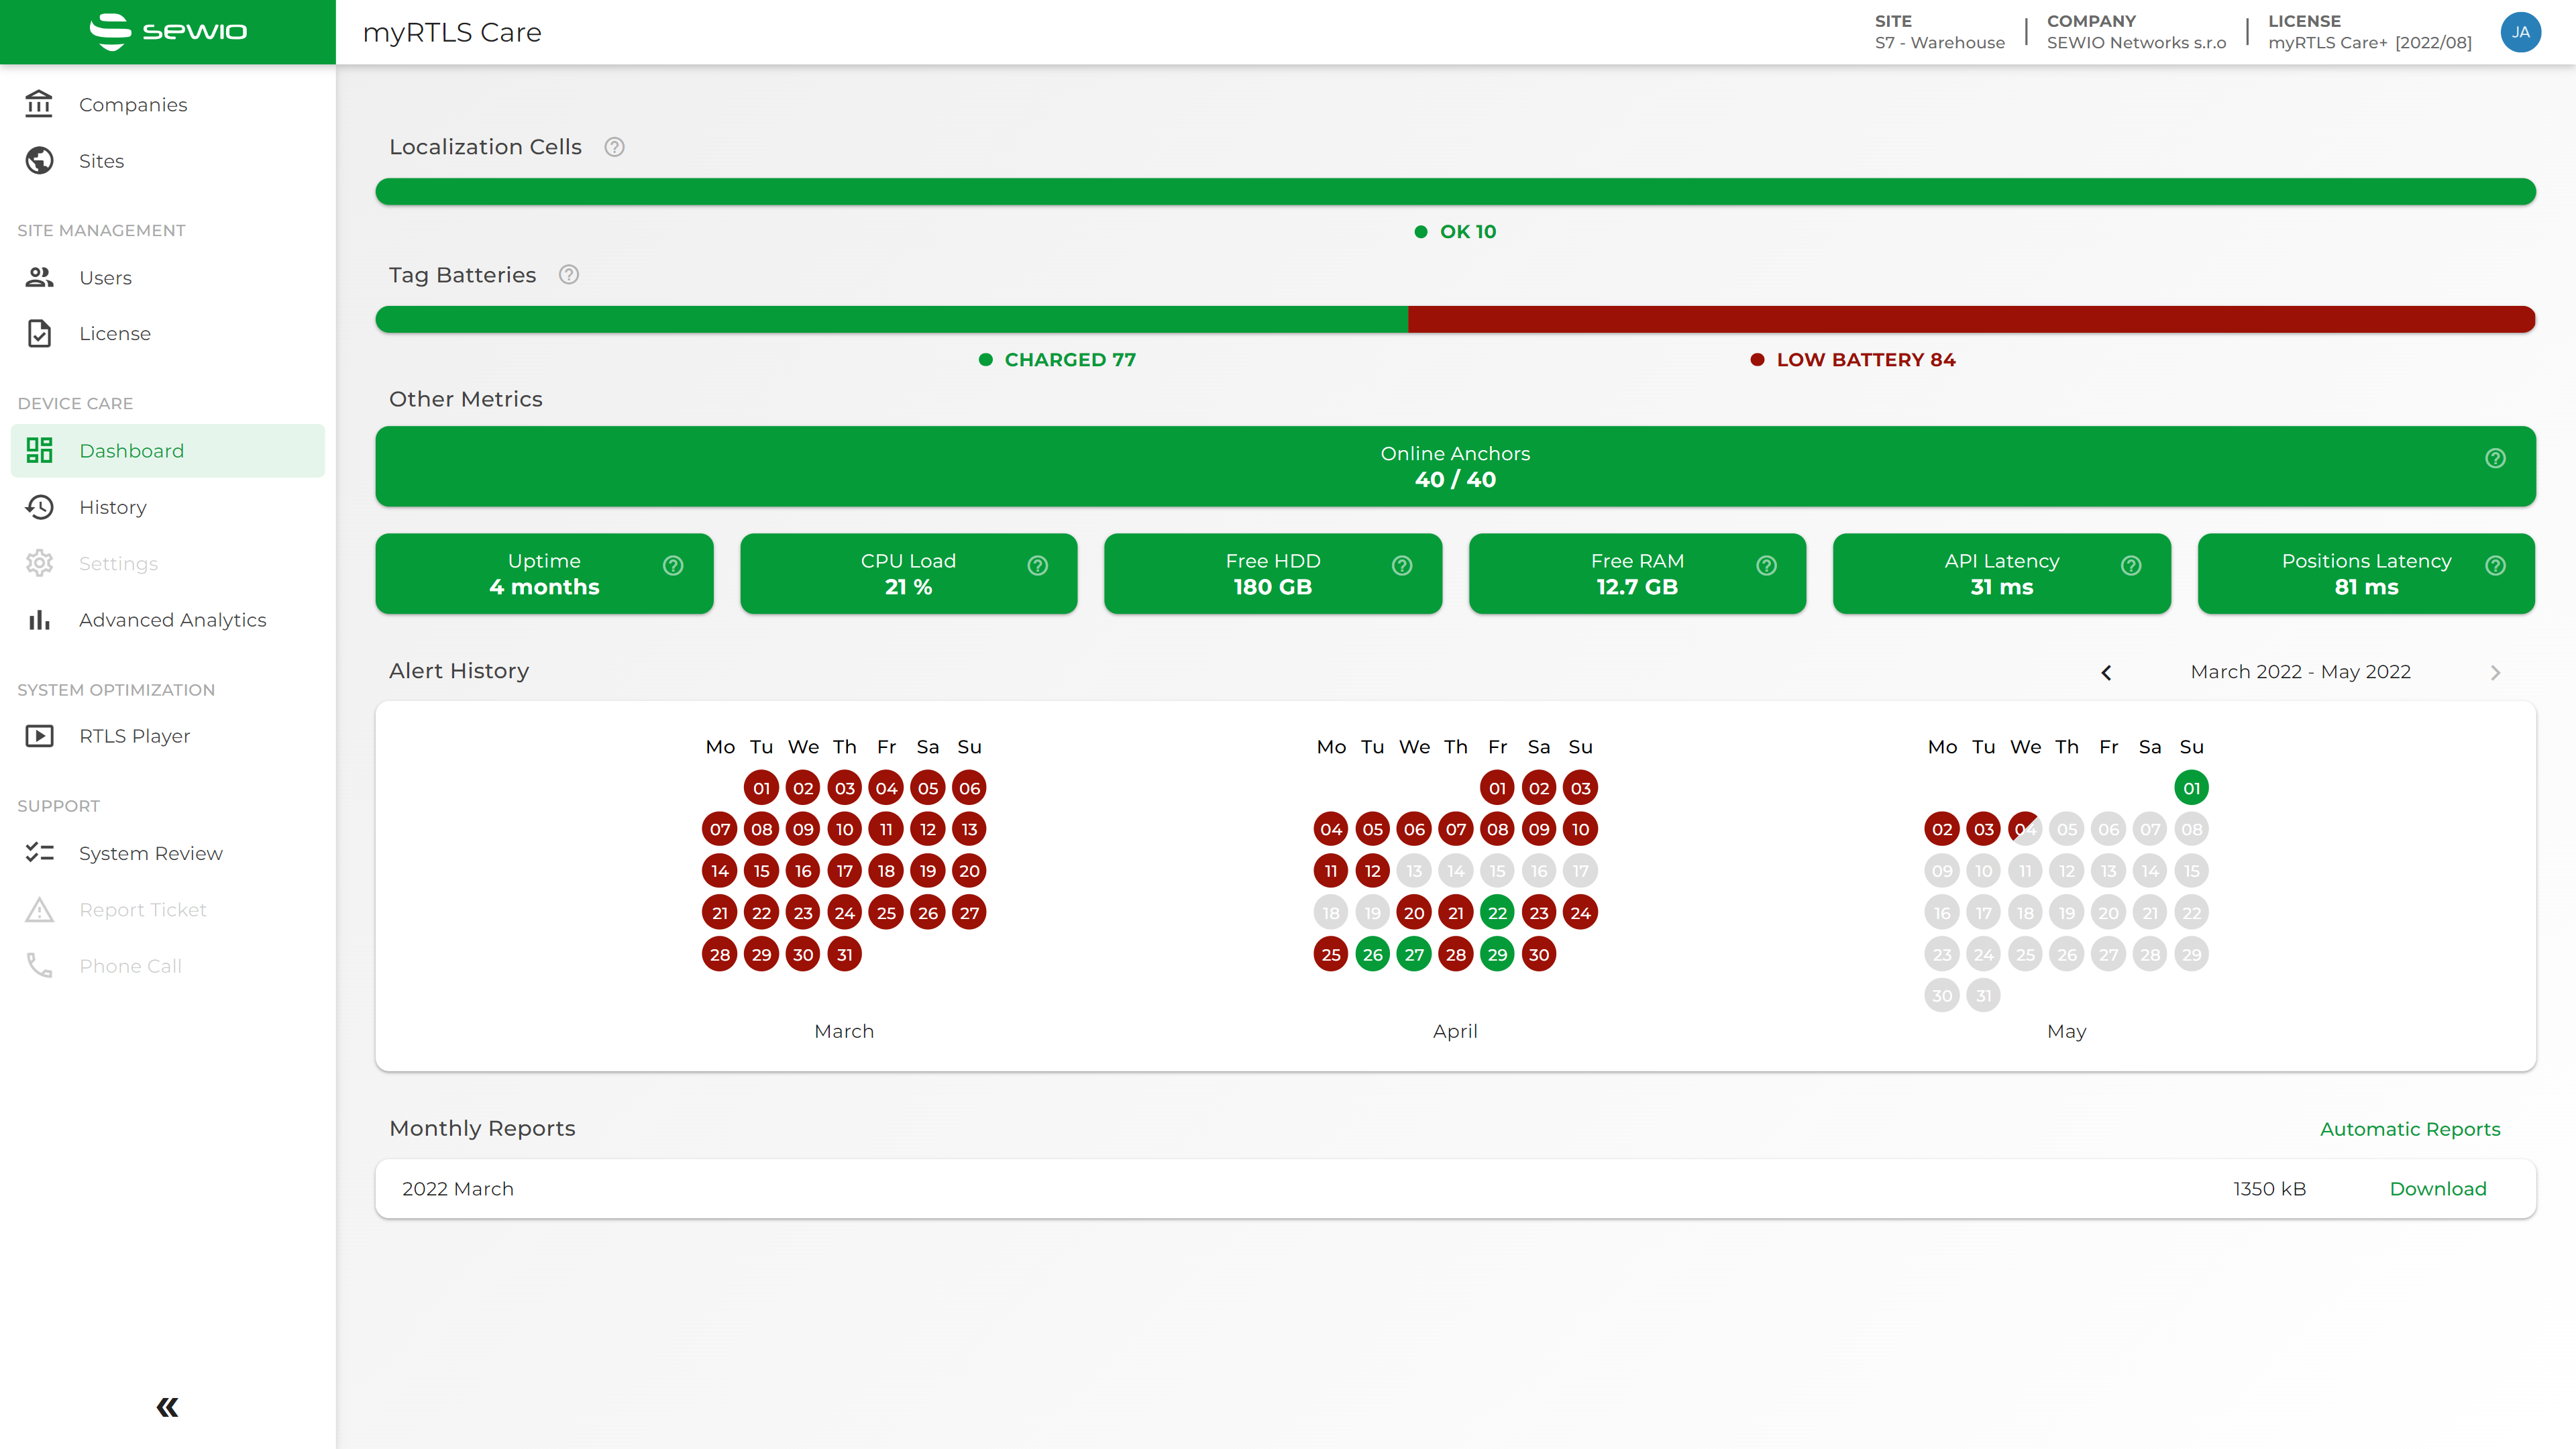The width and height of the screenshot is (2576, 1449).
Task: Open System Review in Support section
Action: [150, 853]
